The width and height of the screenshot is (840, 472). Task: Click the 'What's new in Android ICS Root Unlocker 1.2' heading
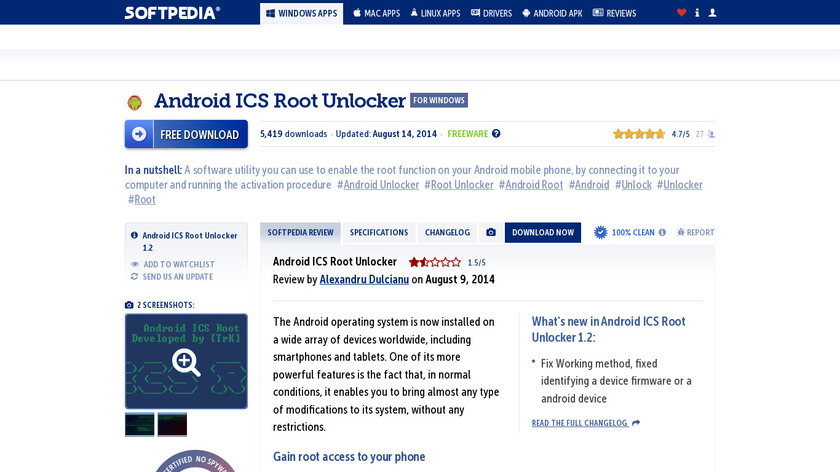(608, 329)
